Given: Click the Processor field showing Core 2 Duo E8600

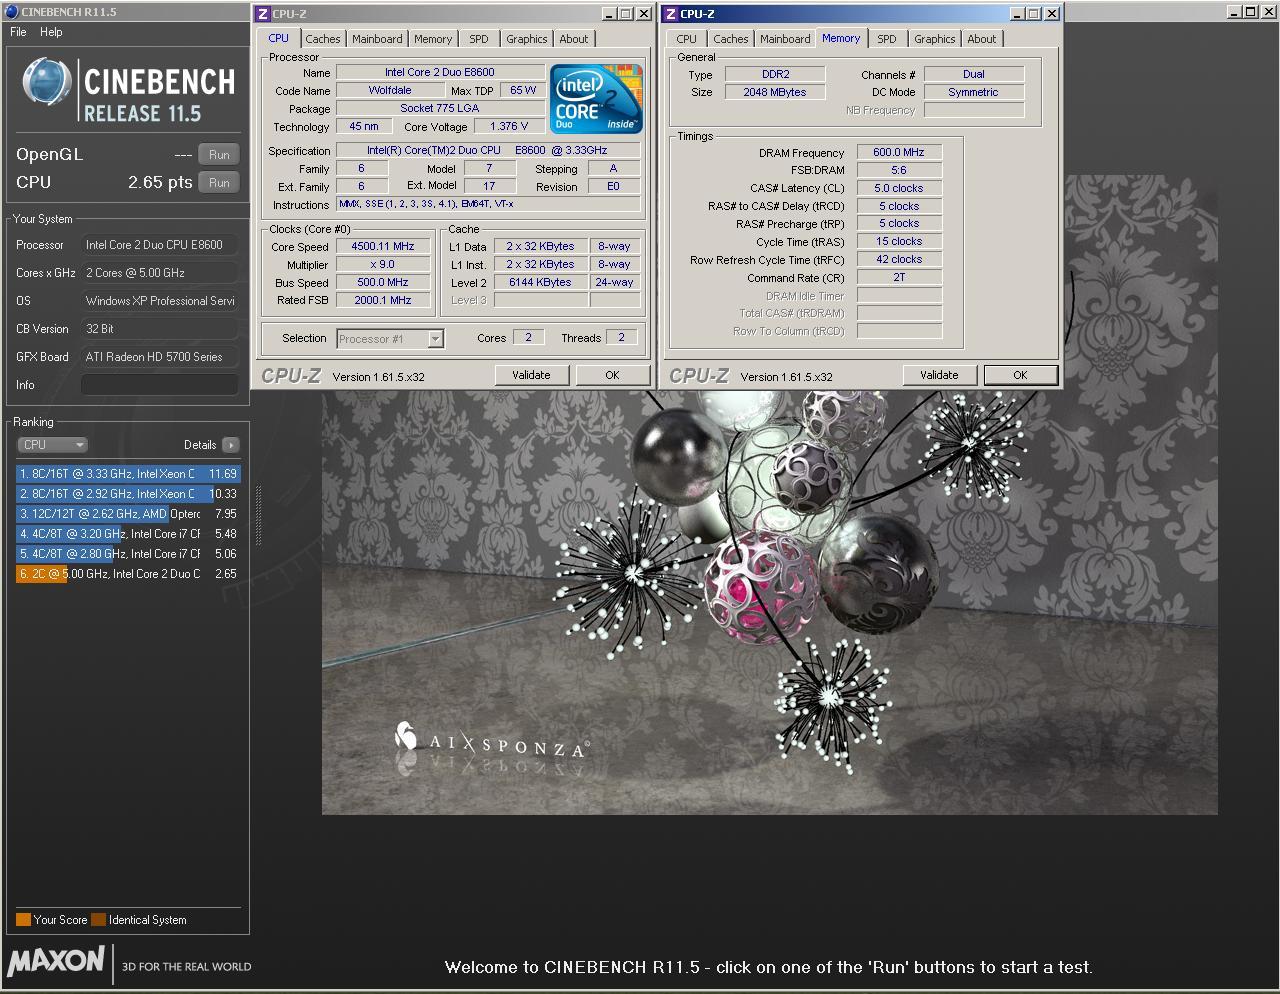Looking at the screenshot, I should [160, 245].
